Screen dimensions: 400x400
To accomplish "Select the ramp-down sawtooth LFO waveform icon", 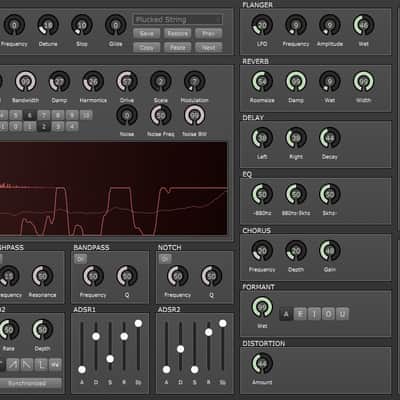I will (27, 364).
